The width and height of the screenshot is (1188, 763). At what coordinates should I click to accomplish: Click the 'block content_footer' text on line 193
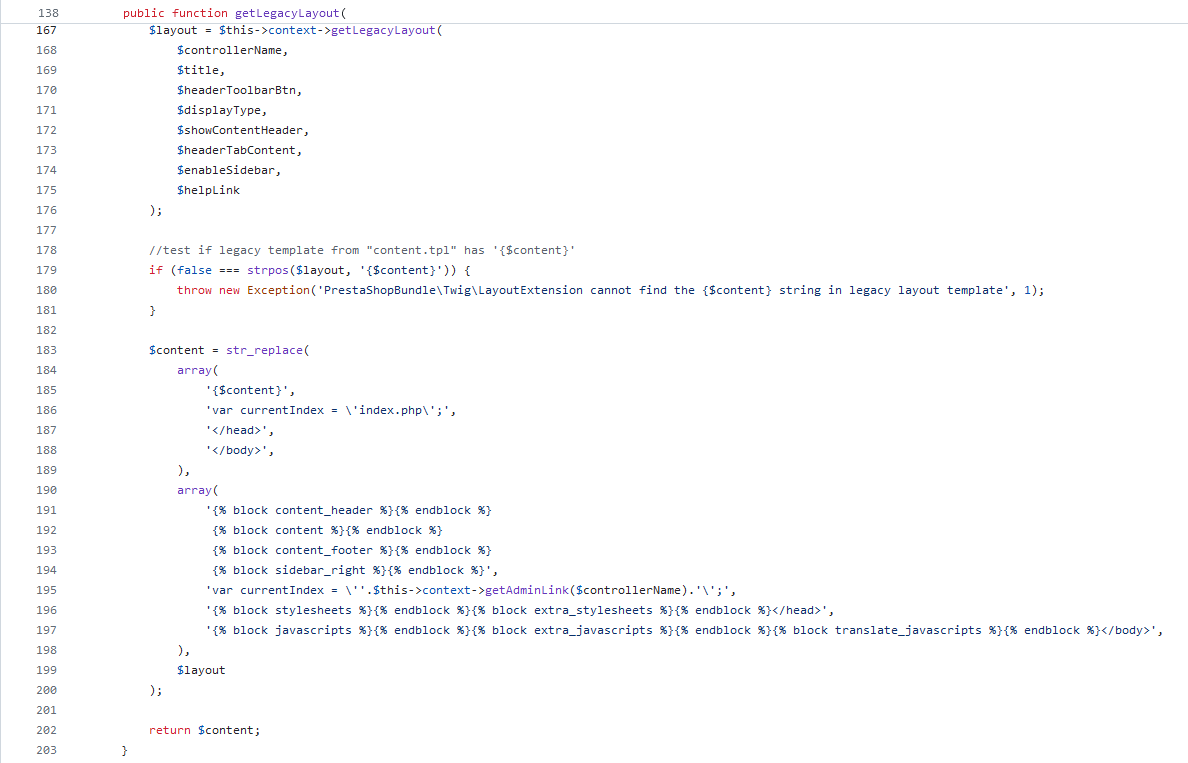tap(302, 550)
